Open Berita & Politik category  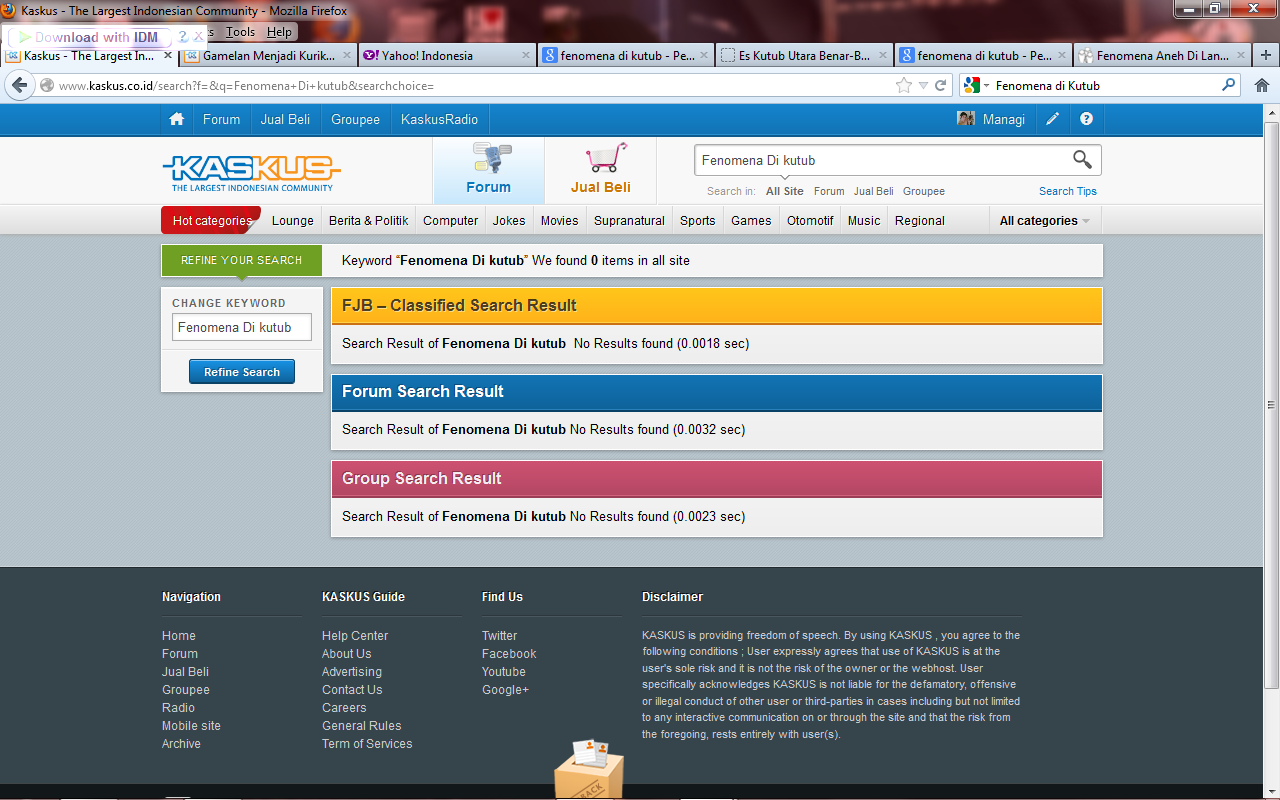coord(369,221)
